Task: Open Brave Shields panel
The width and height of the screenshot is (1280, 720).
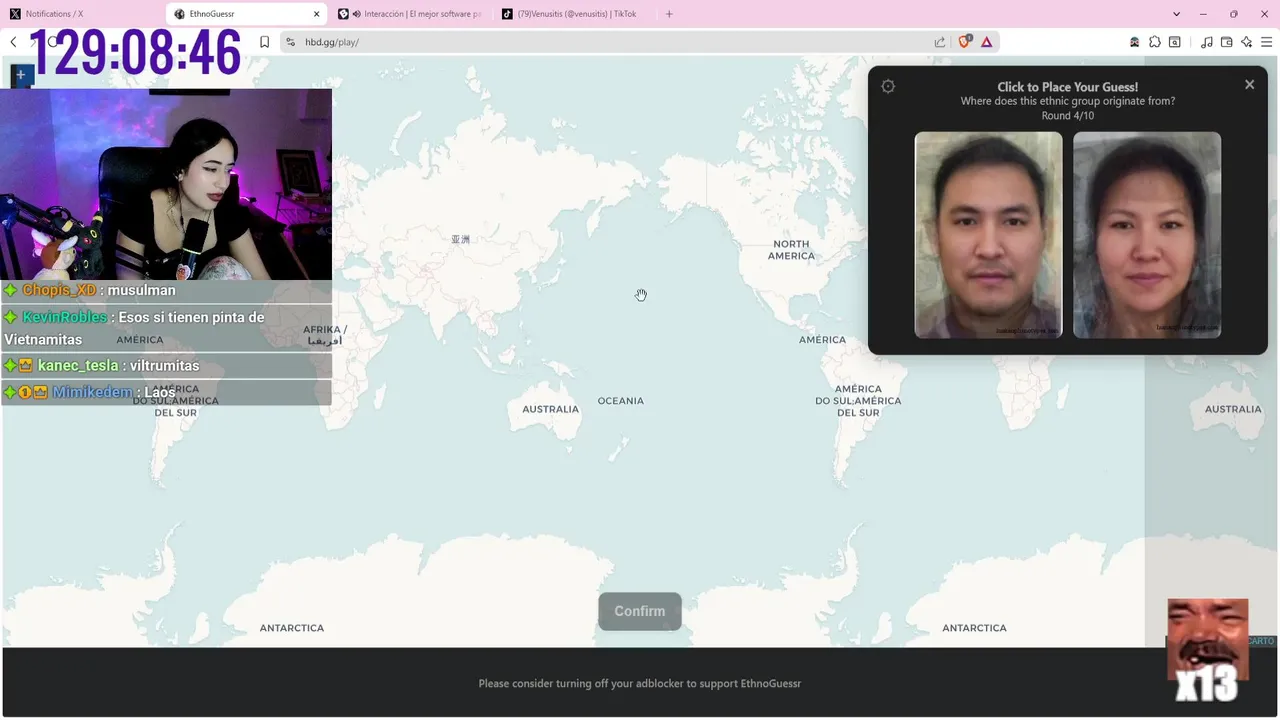Action: pos(965,42)
